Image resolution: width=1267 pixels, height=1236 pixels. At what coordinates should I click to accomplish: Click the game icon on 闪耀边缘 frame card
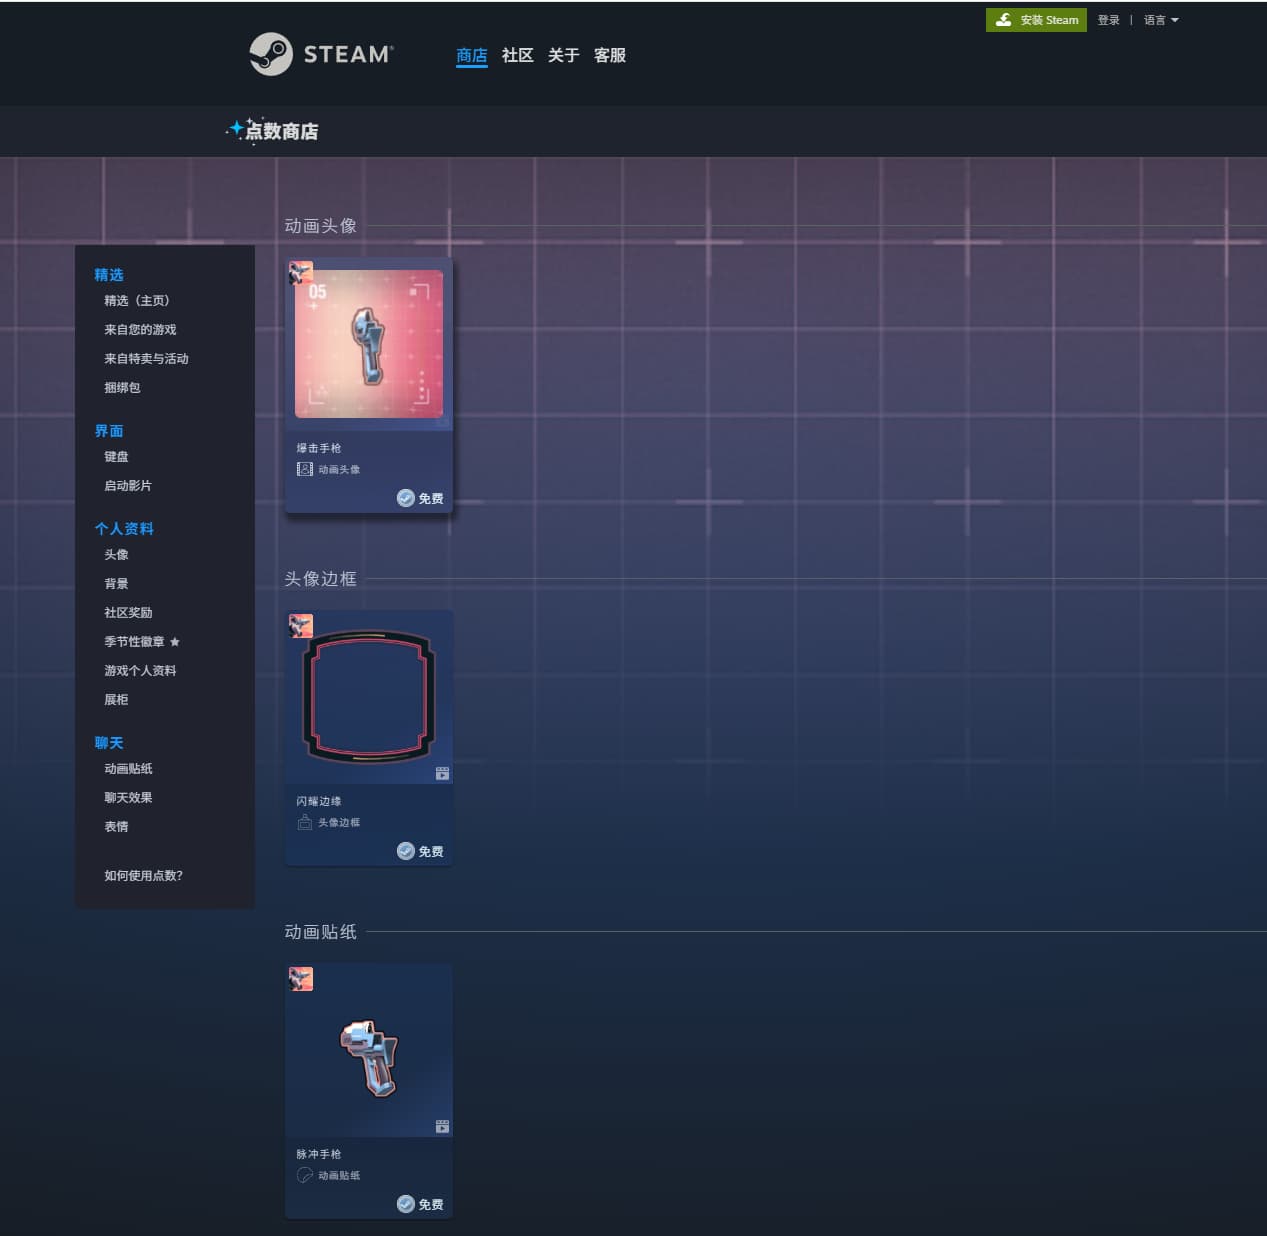coord(301,626)
